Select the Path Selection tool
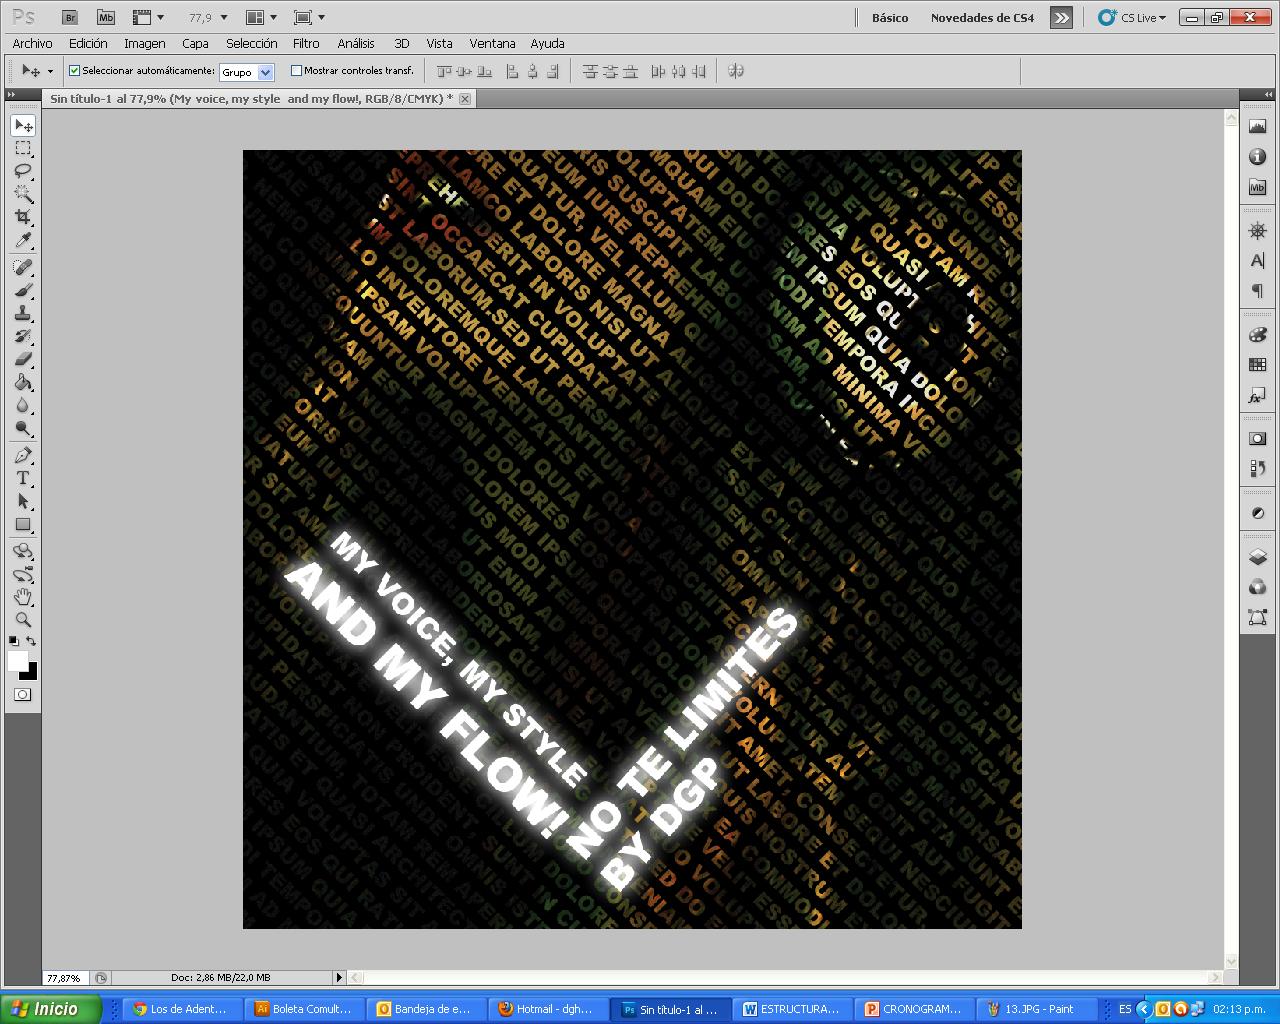 [x=23, y=501]
